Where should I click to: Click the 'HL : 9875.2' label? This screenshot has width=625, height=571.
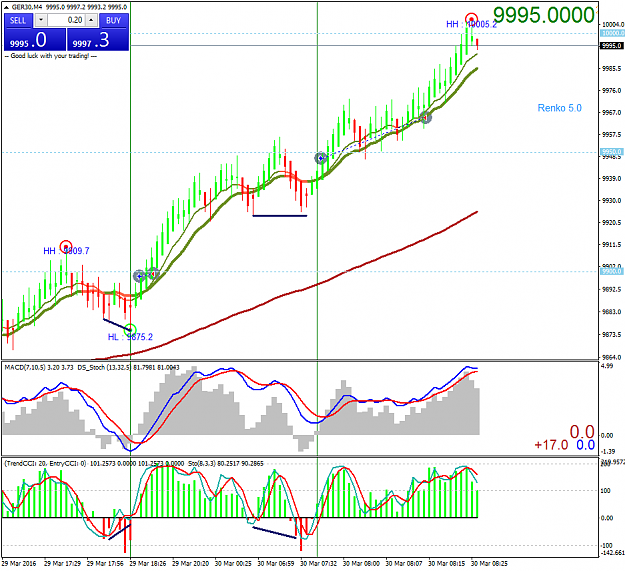130,337
